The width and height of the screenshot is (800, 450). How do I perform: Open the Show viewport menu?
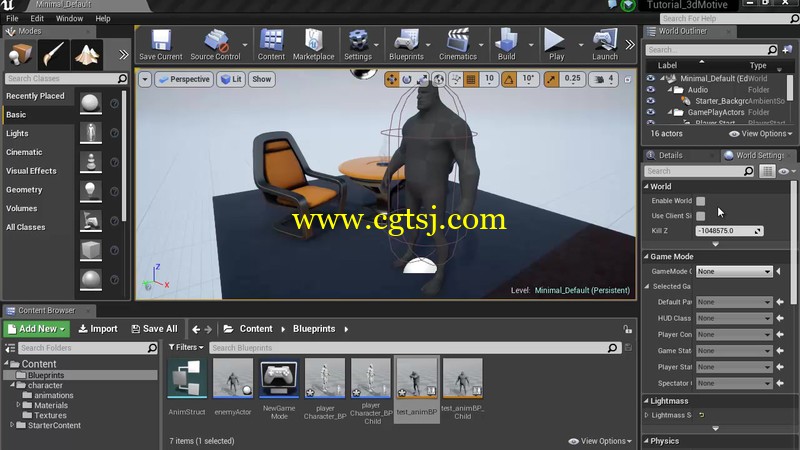(x=262, y=79)
